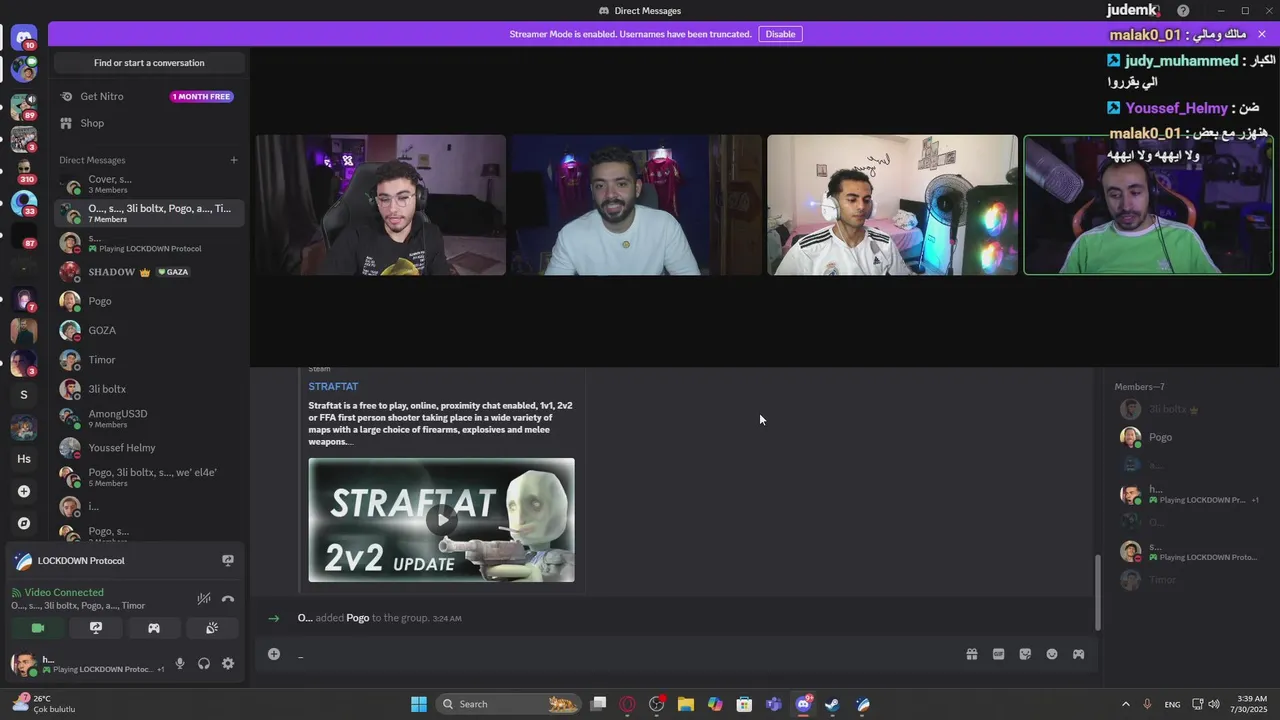This screenshot has width=1280, height=720.
Task: Toggle camera in the voice panel
Action: (x=38, y=628)
